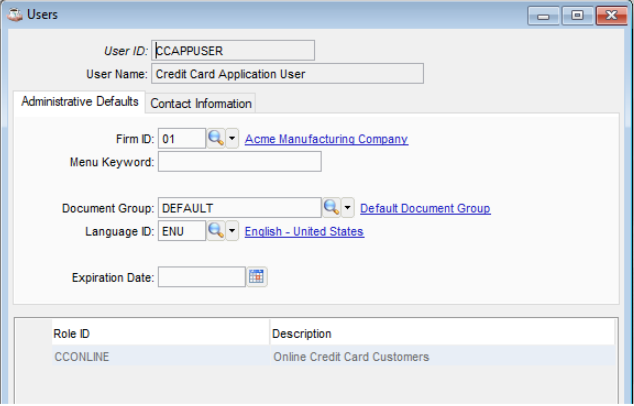Click the Language ID search icon
This screenshot has width=634, height=406.
point(215,231)
